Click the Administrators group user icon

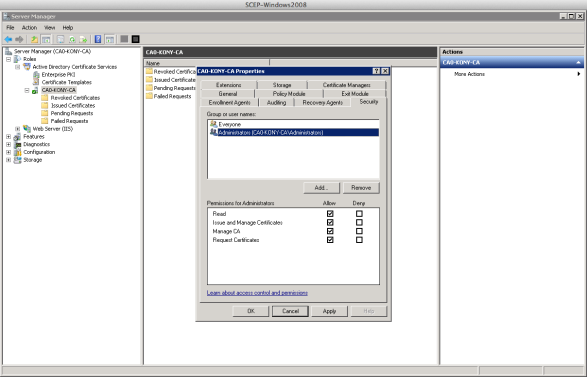click(213, 132)
